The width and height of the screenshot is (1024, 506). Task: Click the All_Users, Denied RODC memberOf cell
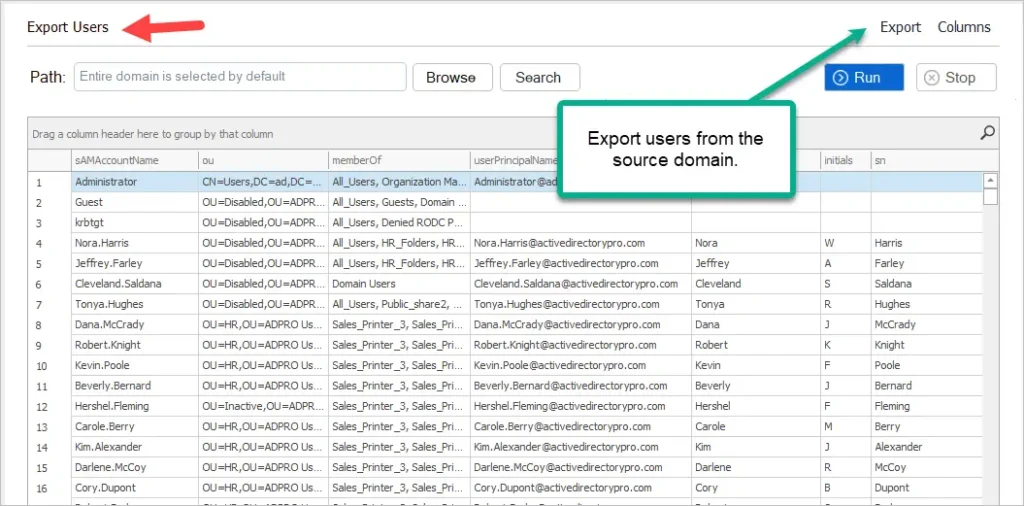pyautogui.click(x=399, y=223)
